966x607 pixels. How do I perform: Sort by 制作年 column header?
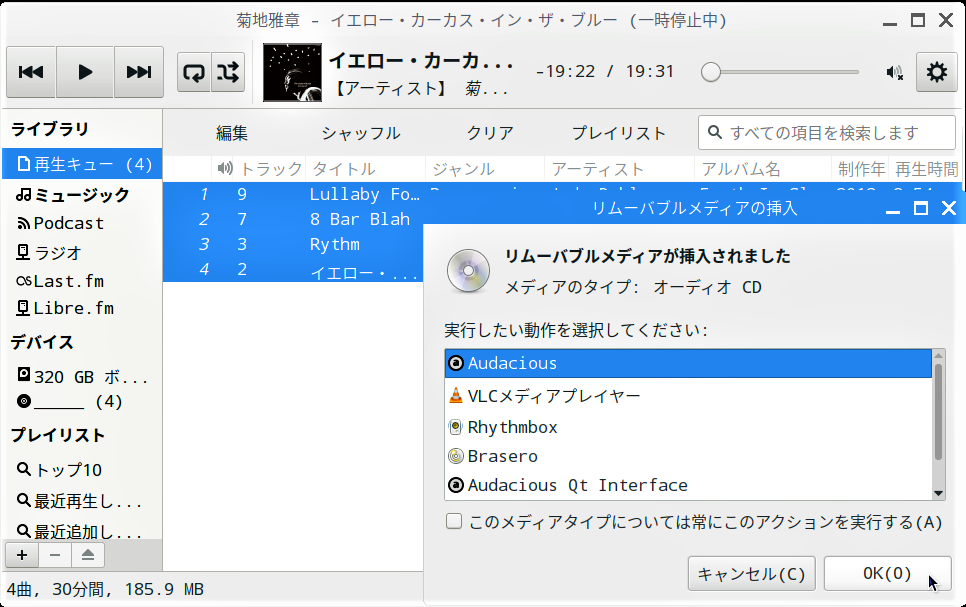point(861,169)
